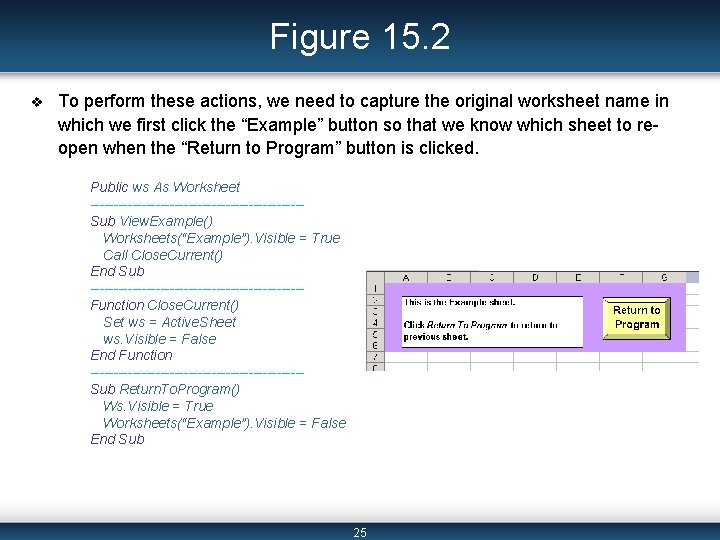Click the bullet paragraph starting 'To perform these actions'
The width and height of the screenshot is (720, 540).
(363, 124)
